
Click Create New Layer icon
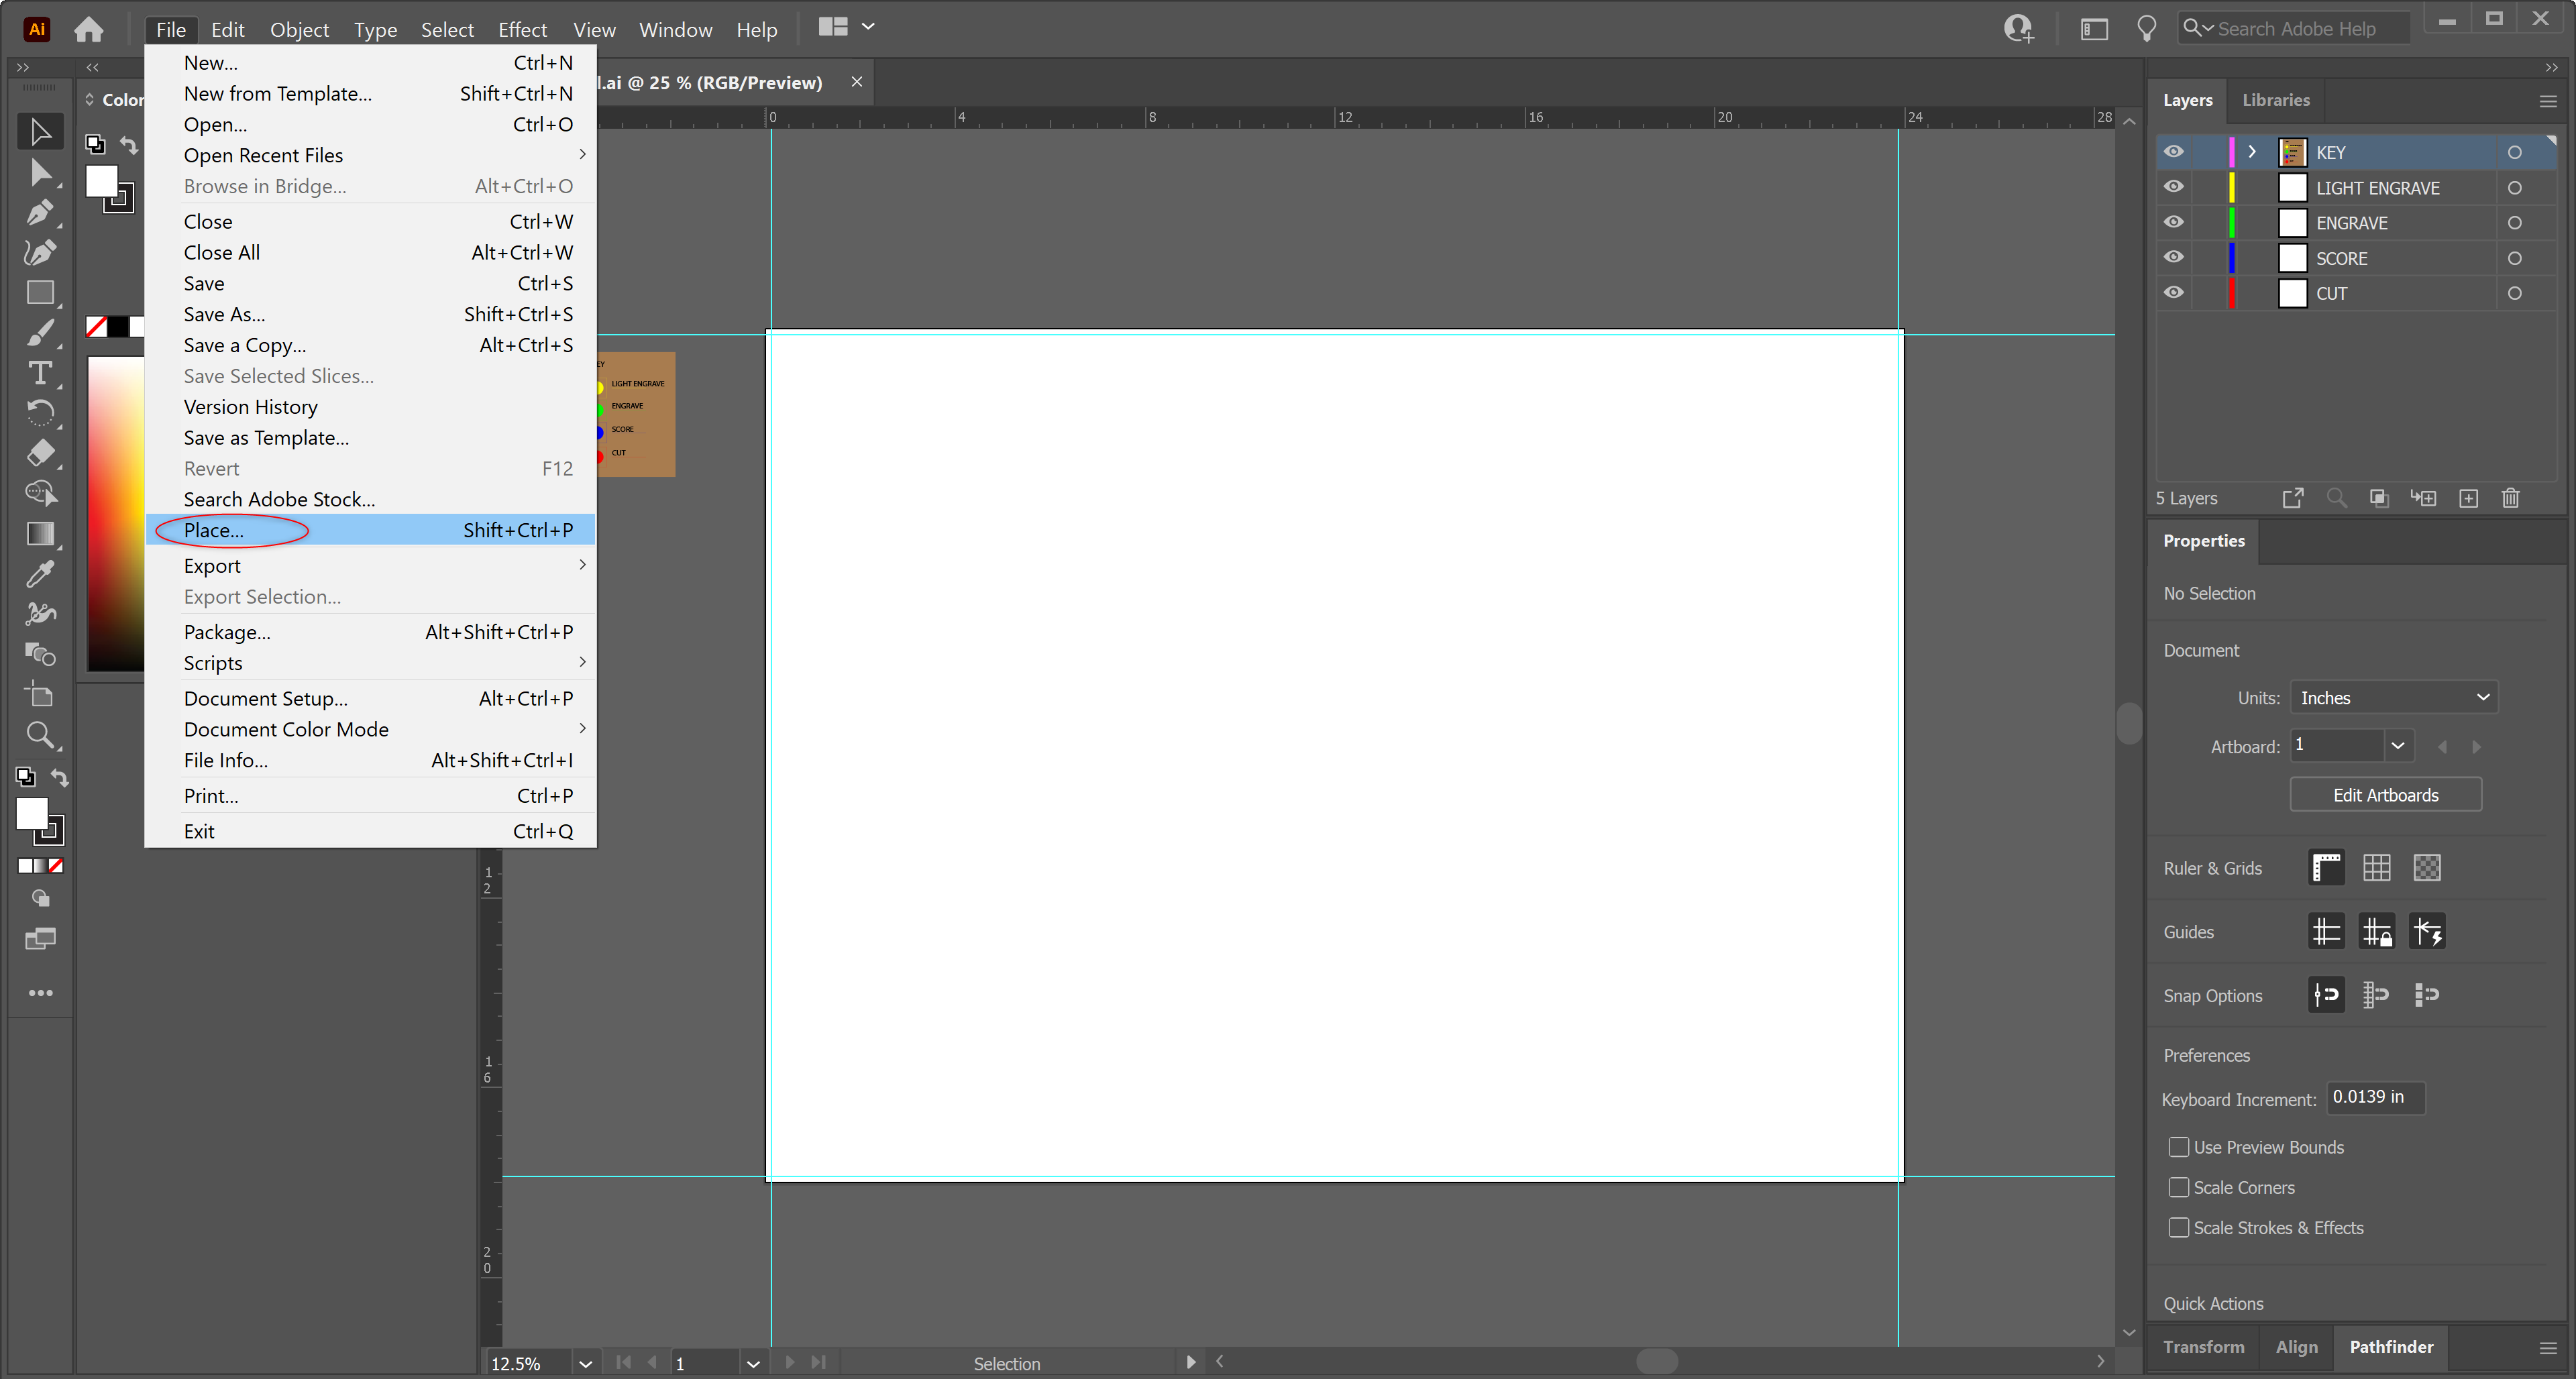click(x=2468, y=498)
